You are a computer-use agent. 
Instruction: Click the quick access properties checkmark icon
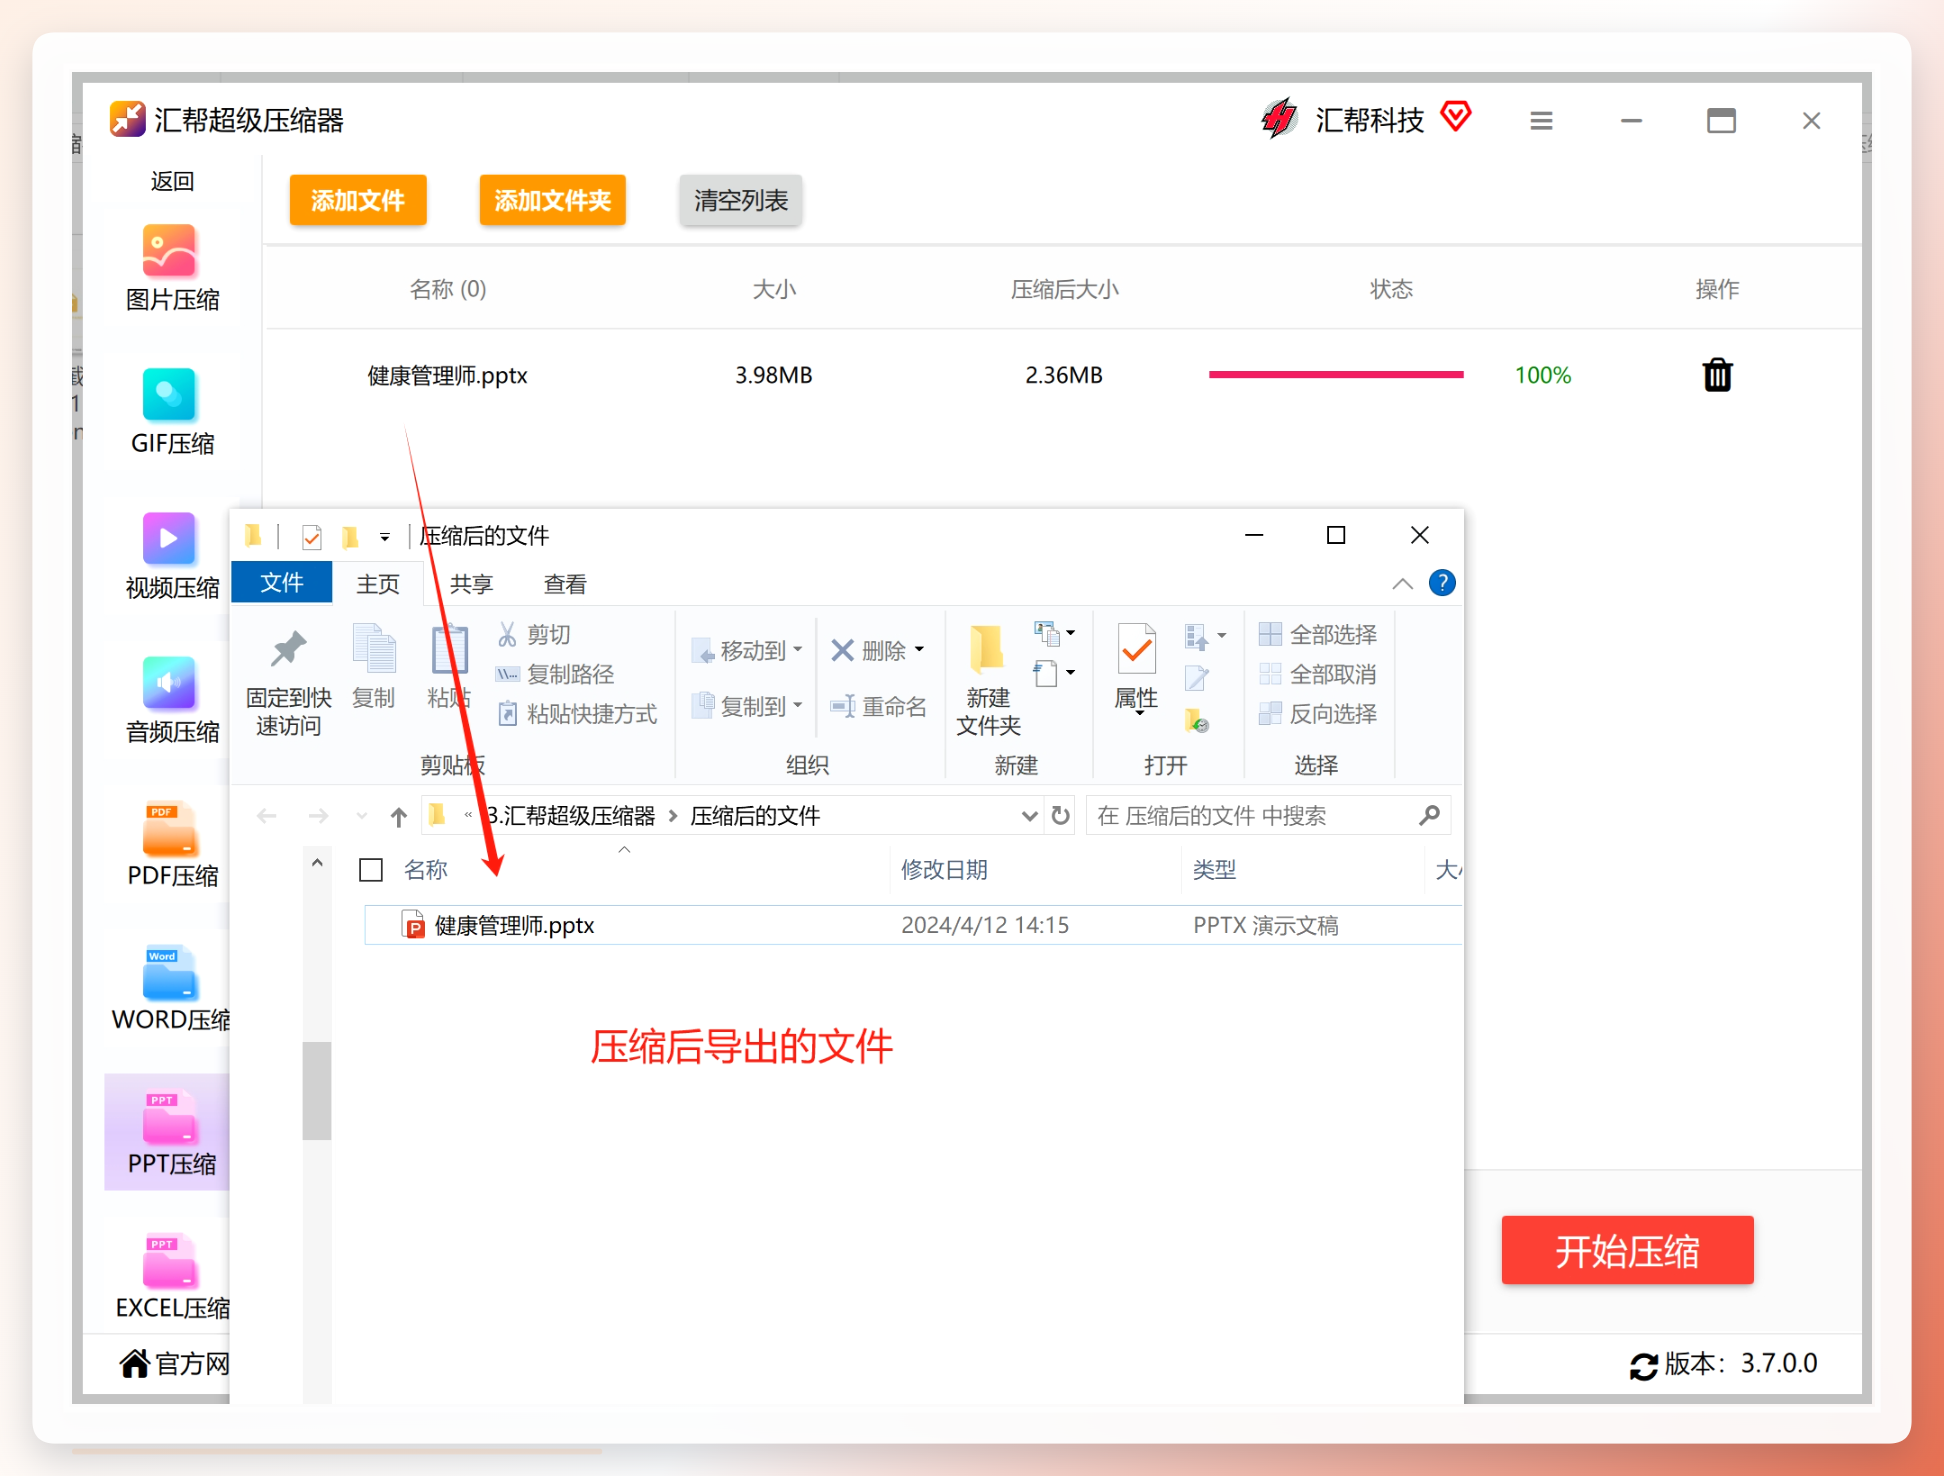click(312, 537)
